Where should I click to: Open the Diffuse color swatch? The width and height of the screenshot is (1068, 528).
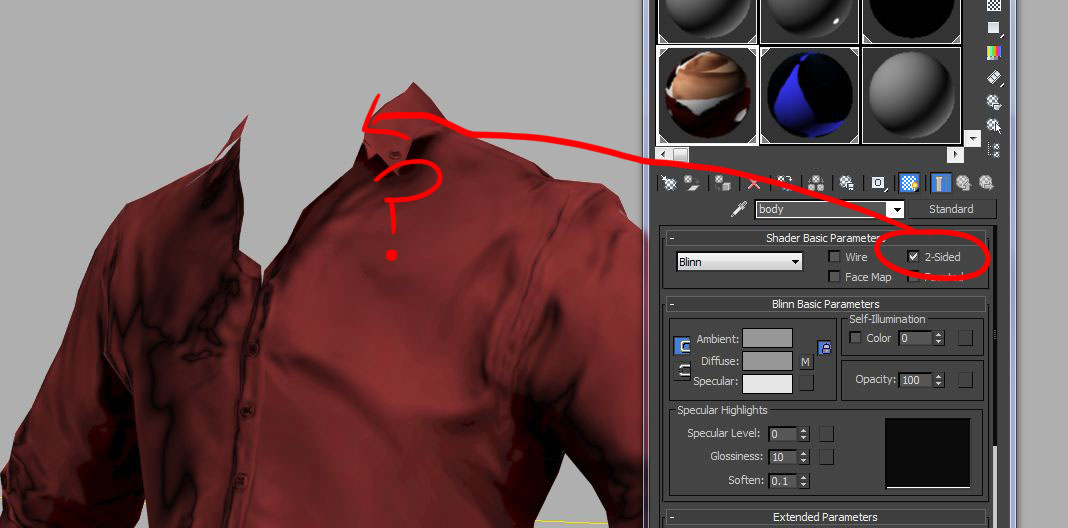(768, 362)
